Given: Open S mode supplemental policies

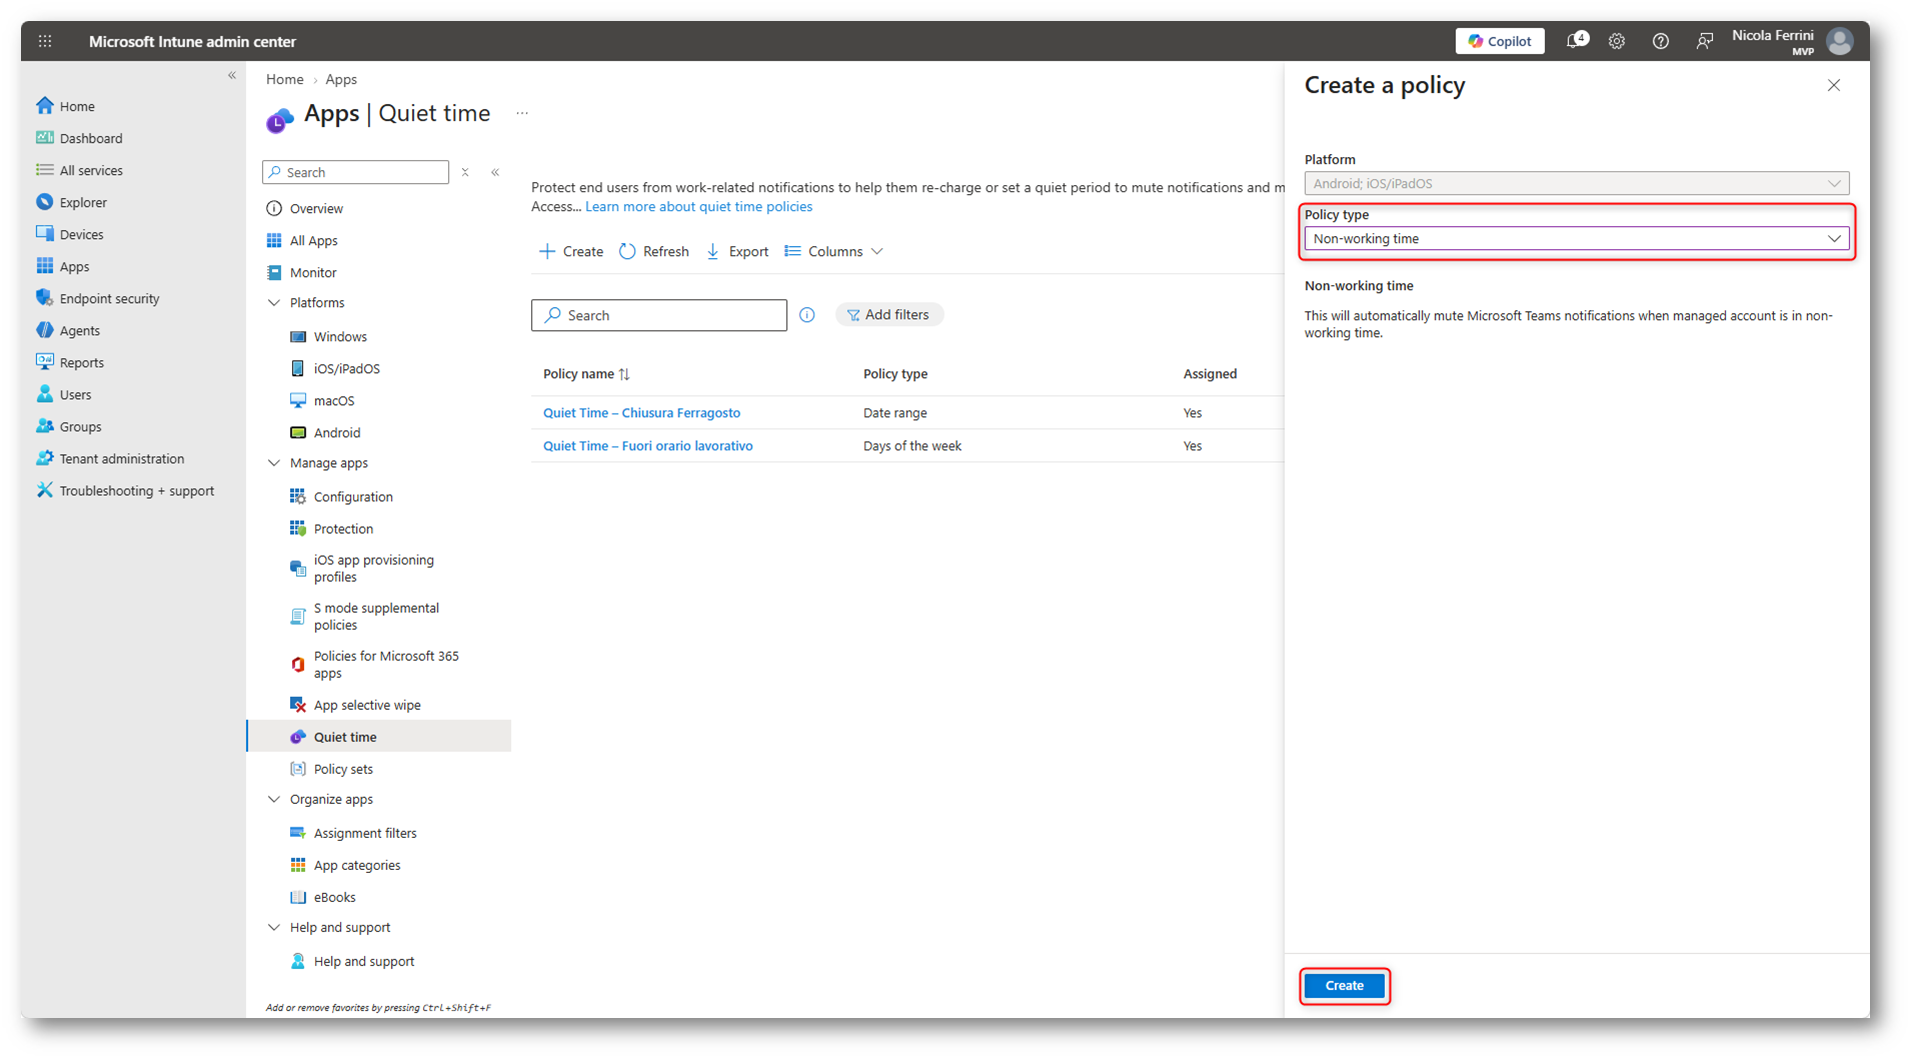Looking at the screenshot, I should [x=376, y=616].
